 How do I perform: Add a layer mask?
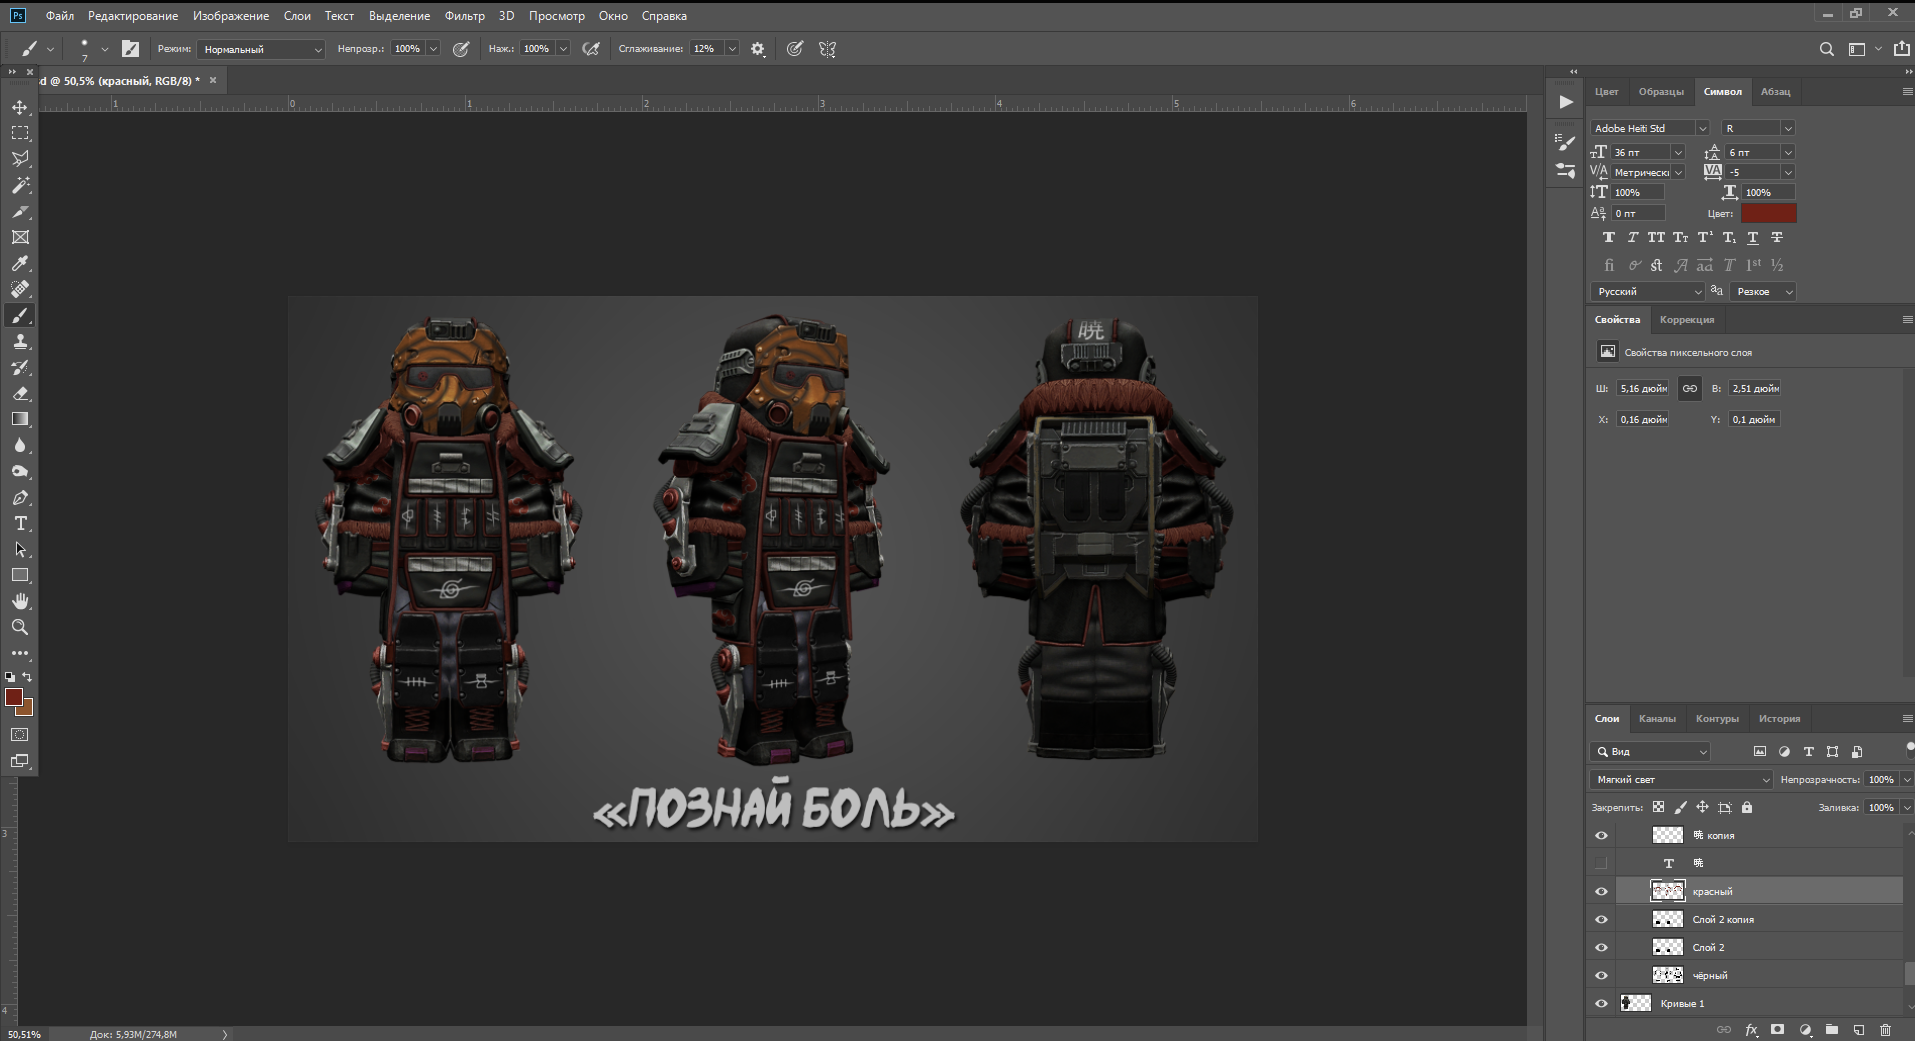click(1777, 1030)
